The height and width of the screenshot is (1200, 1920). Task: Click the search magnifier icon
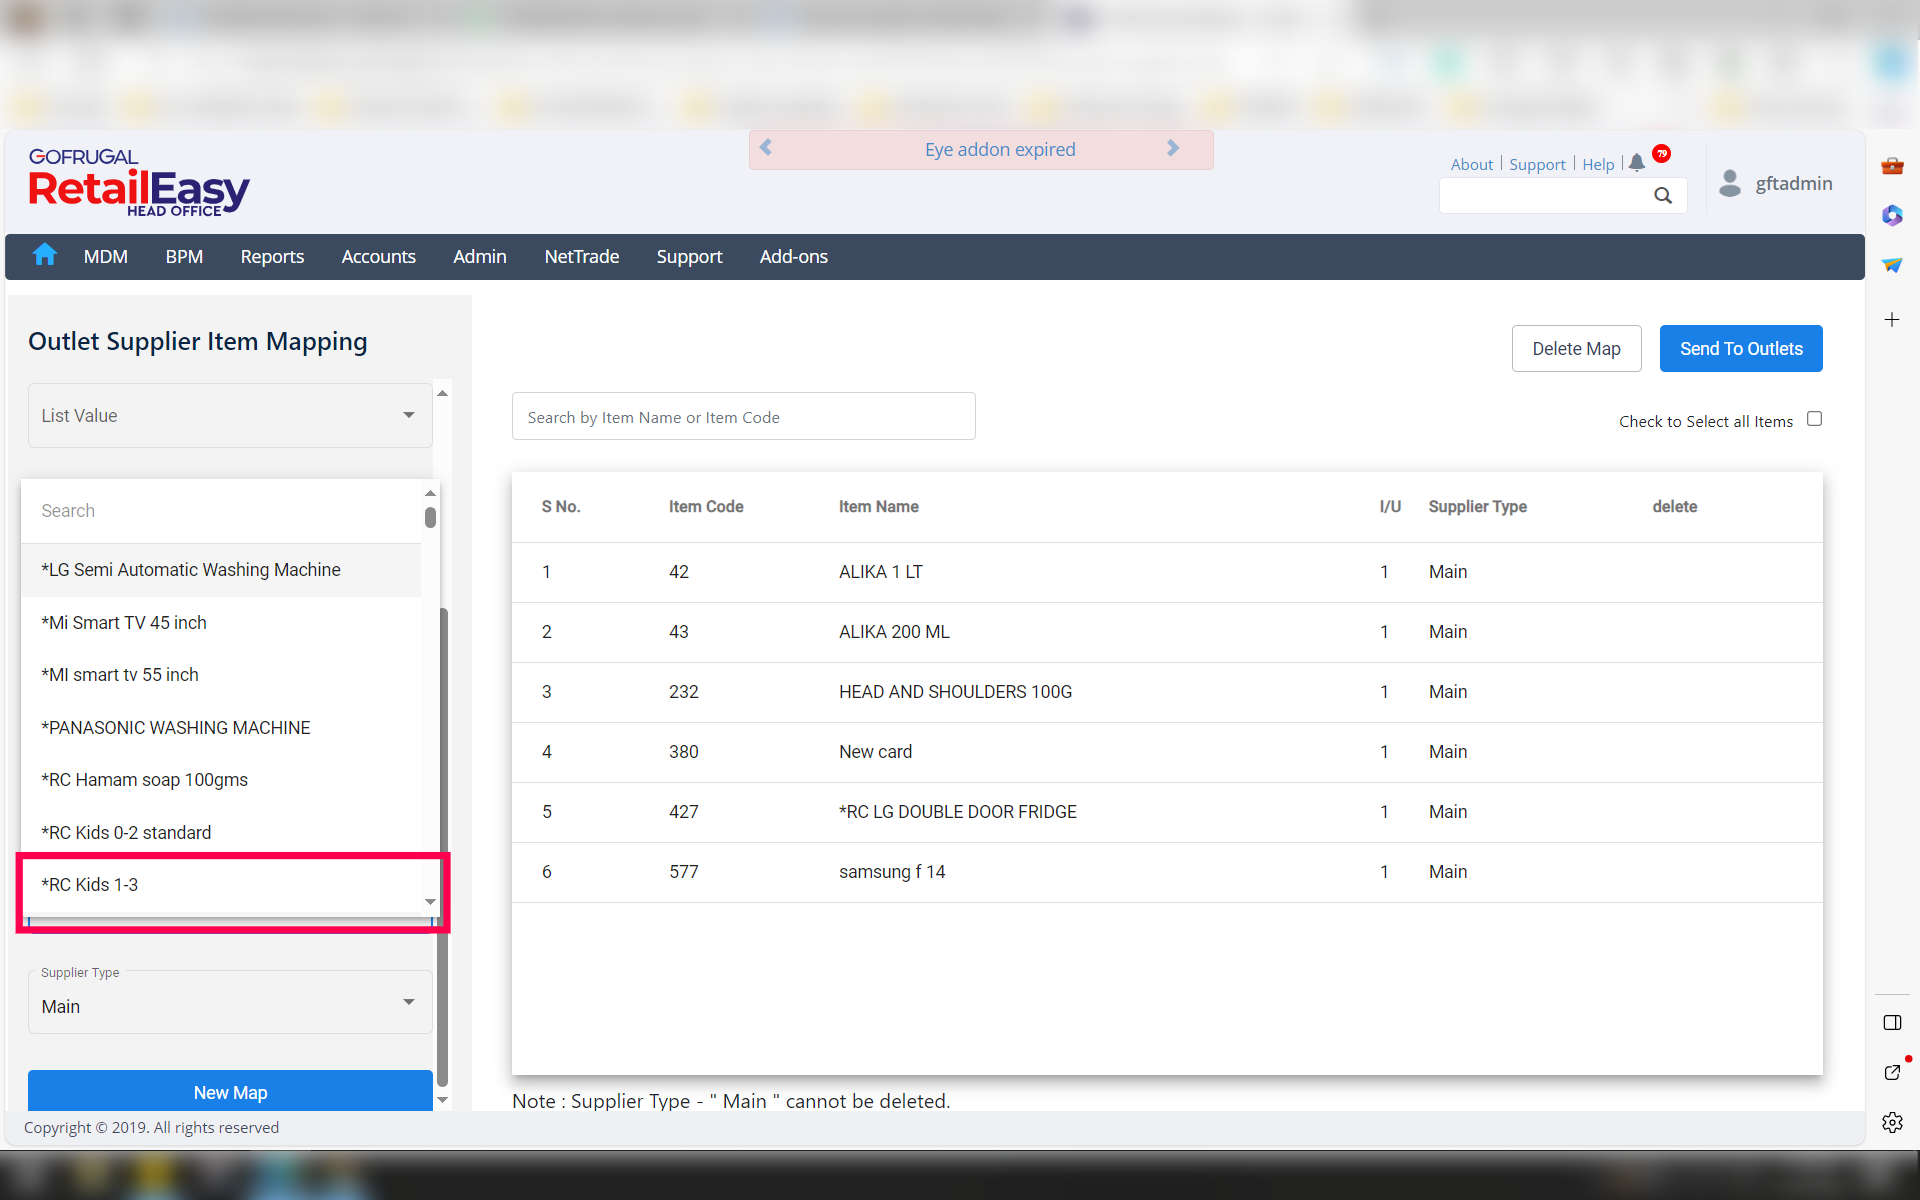tap(1662, 196)
